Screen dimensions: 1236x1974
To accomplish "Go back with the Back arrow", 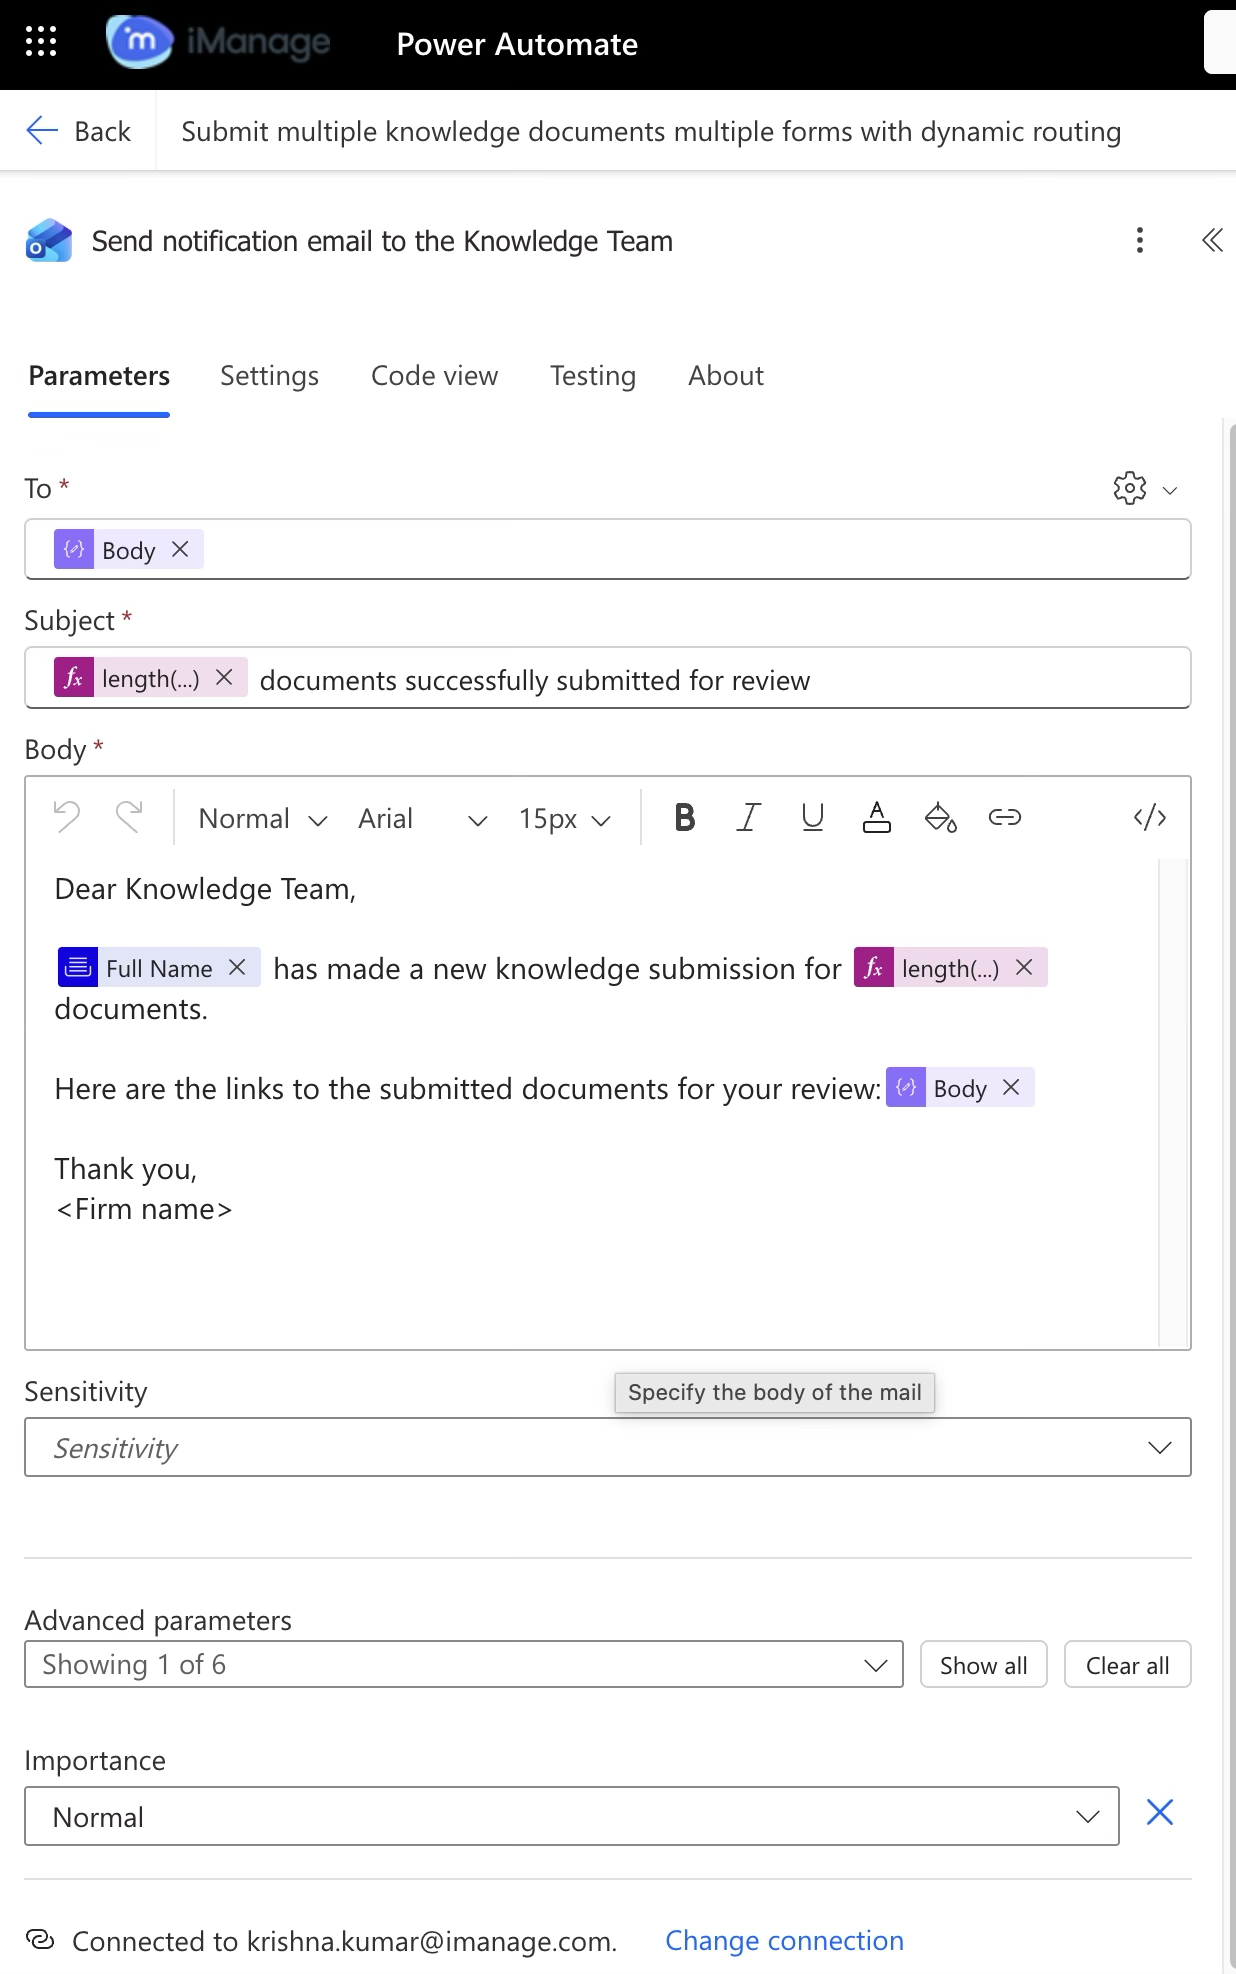I will tap(78, 131).
